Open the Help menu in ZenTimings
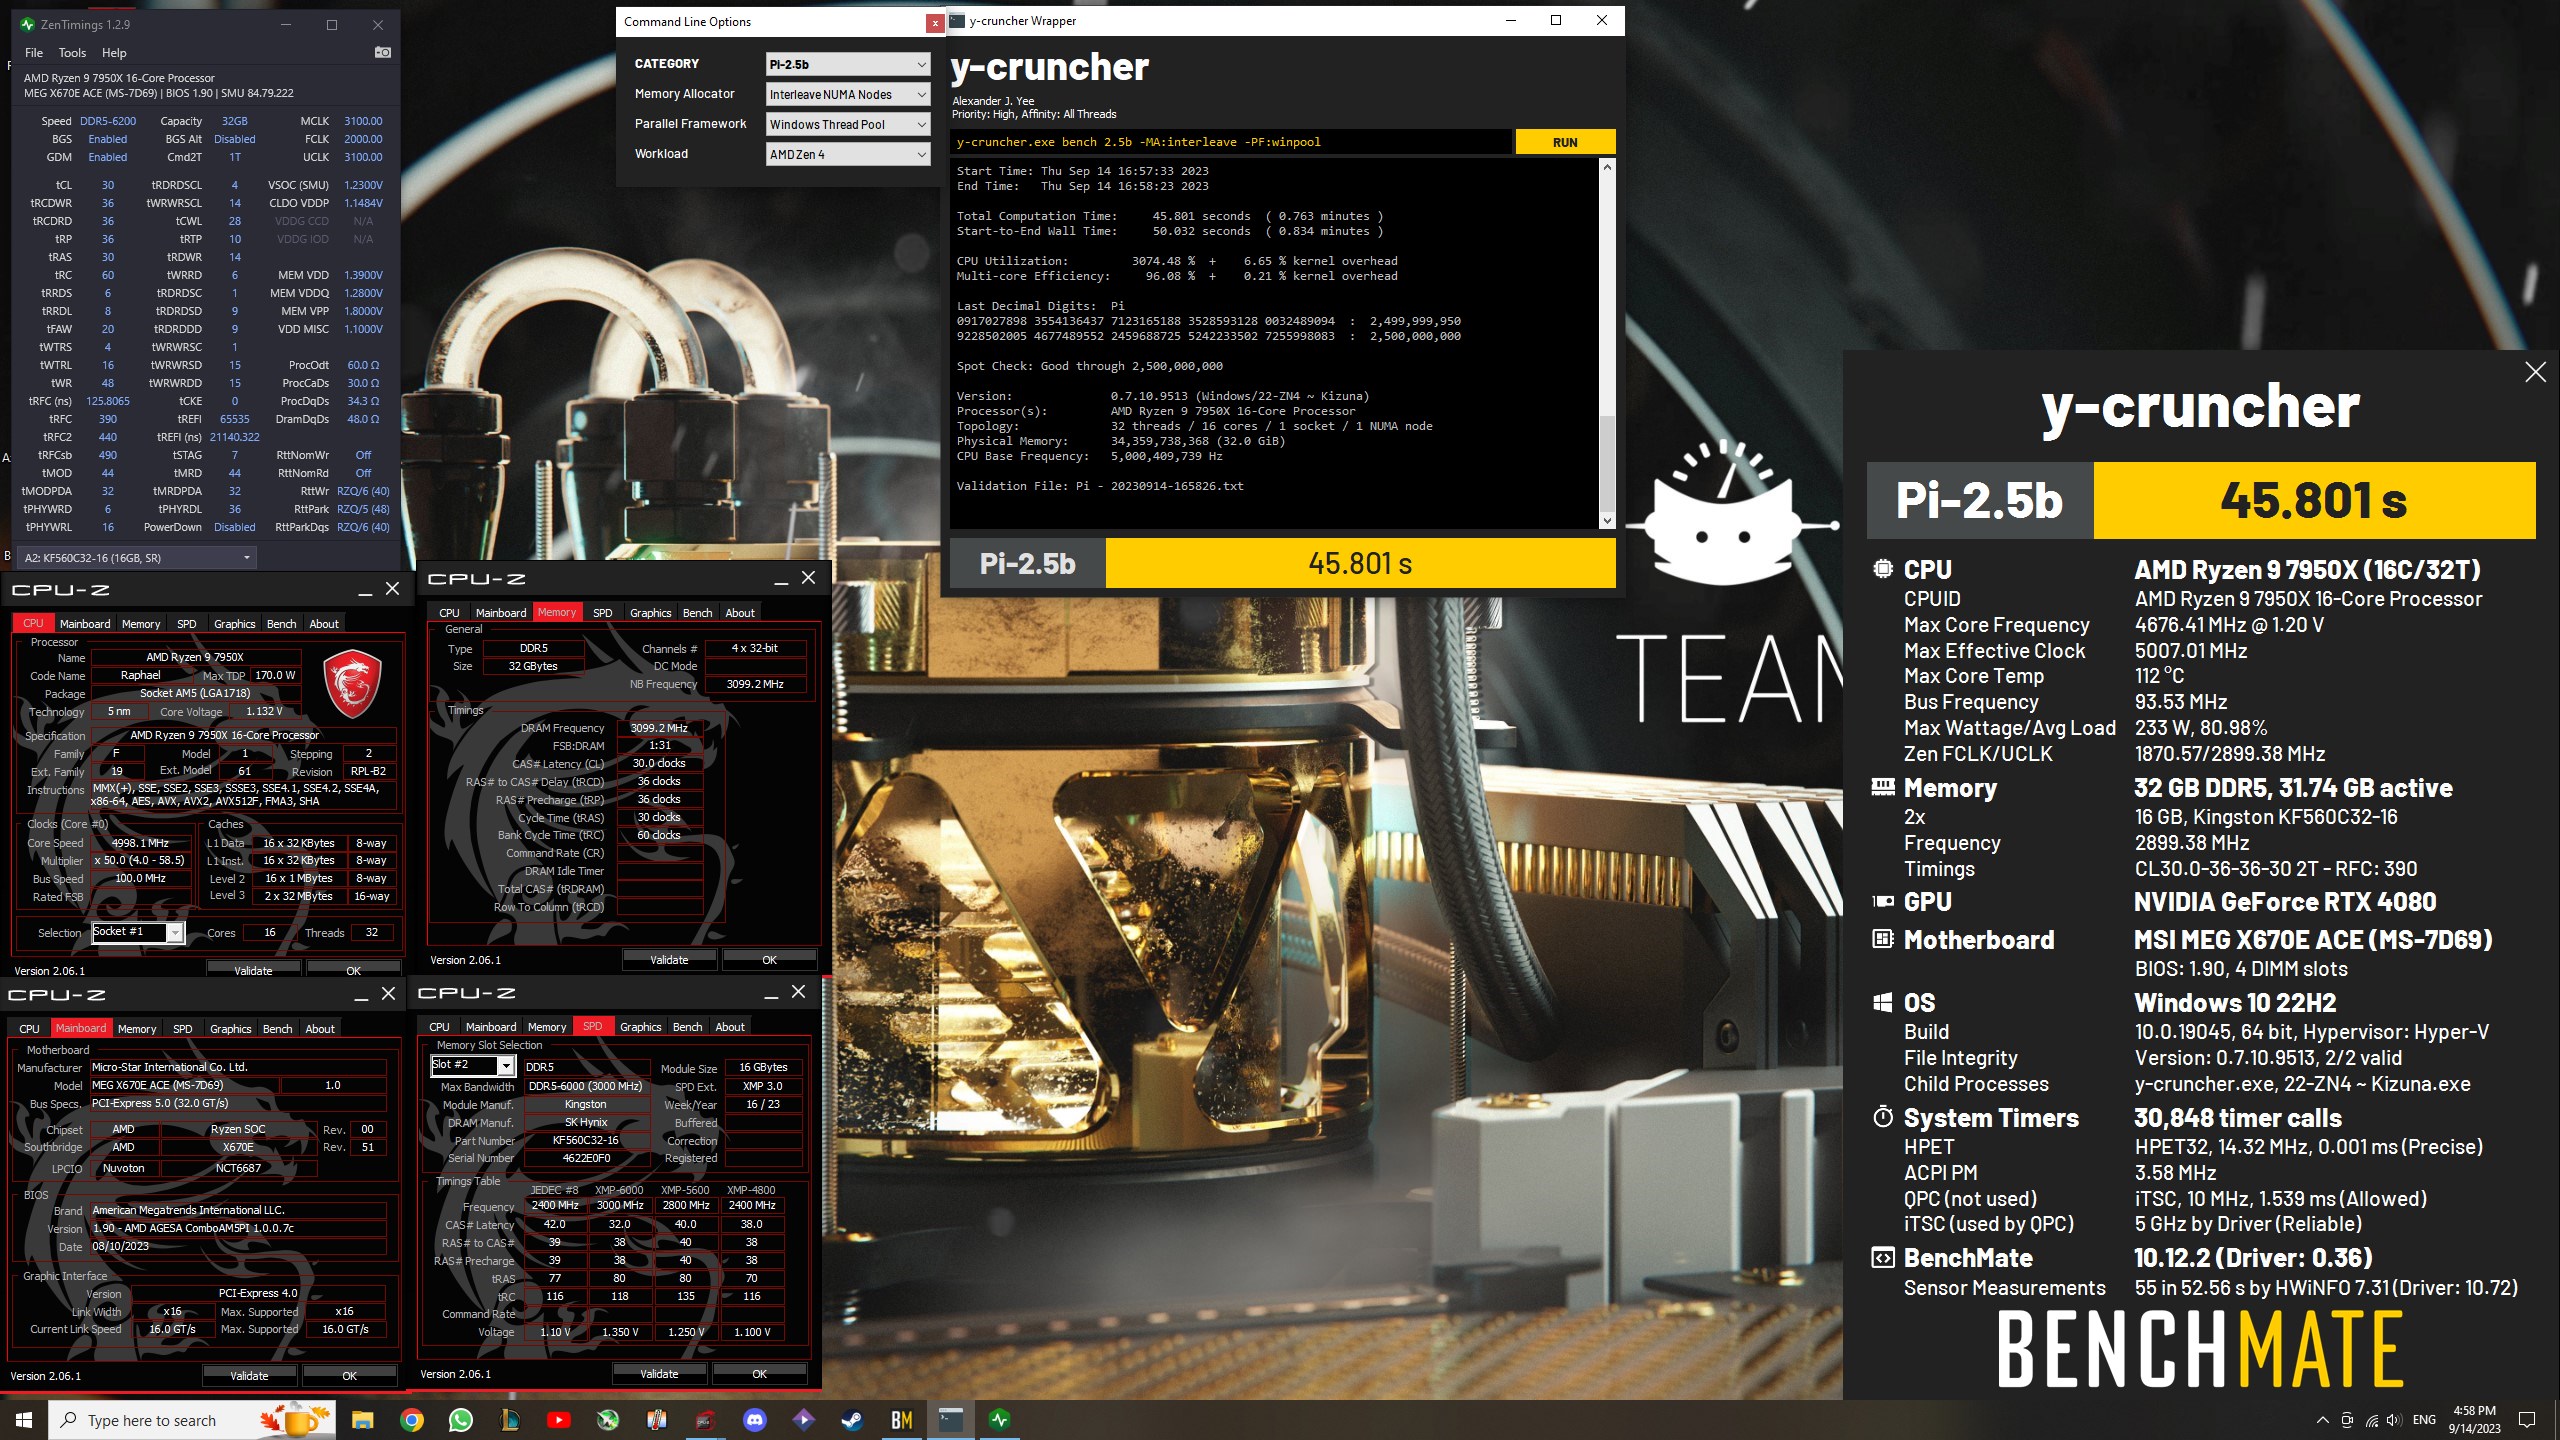 pos(114,53)
